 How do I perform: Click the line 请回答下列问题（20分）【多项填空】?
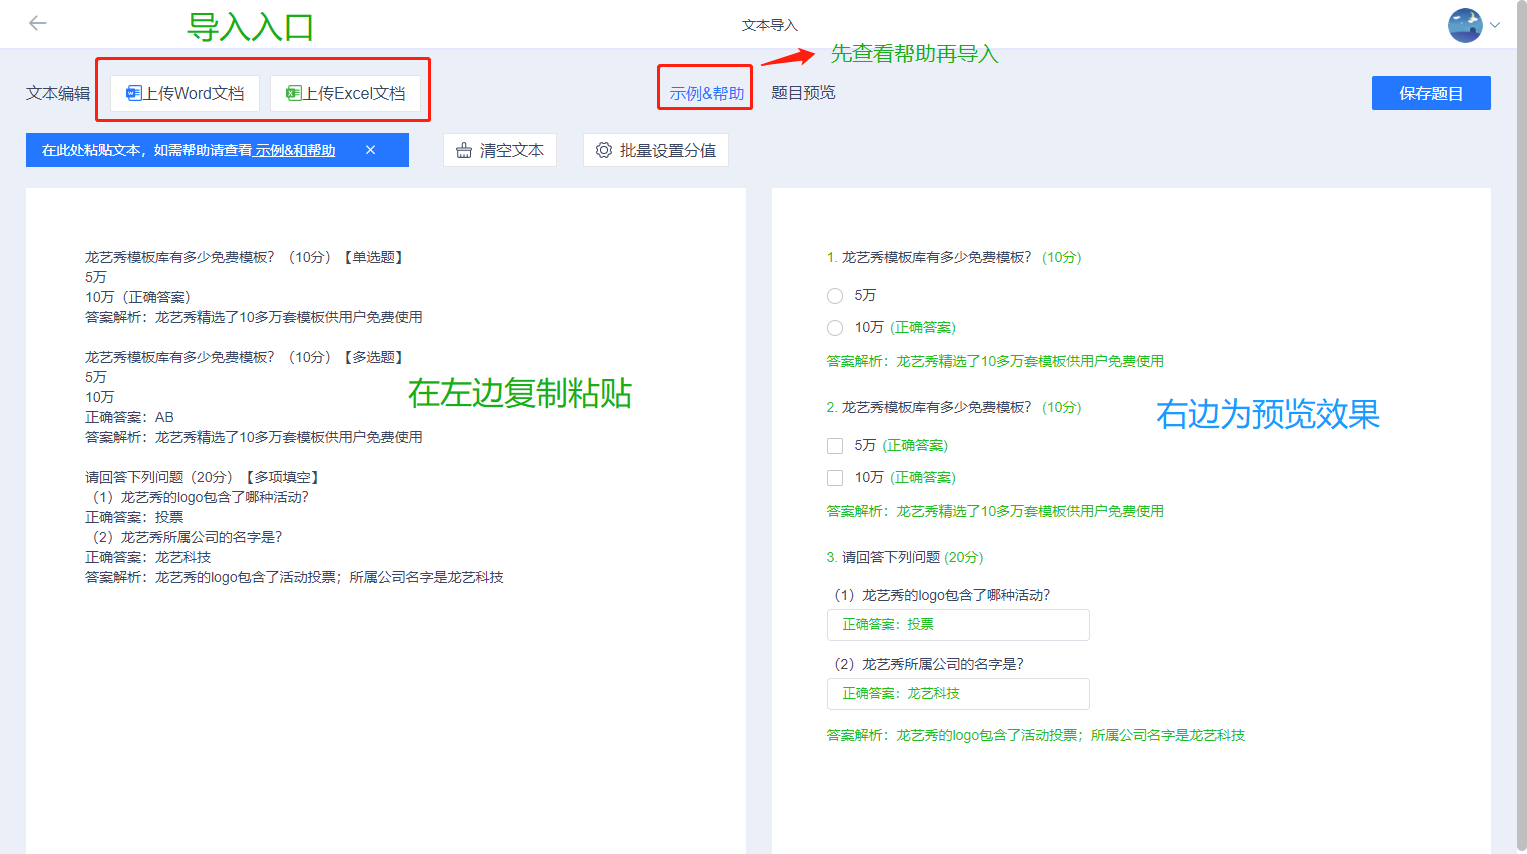coord(204,477)
